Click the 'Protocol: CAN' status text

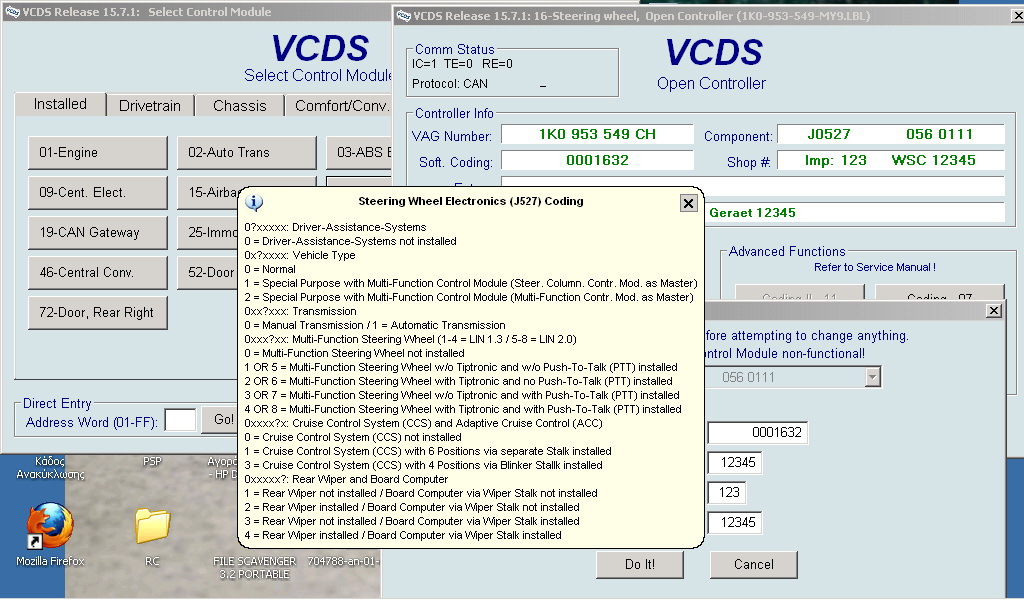coord(449,84)
